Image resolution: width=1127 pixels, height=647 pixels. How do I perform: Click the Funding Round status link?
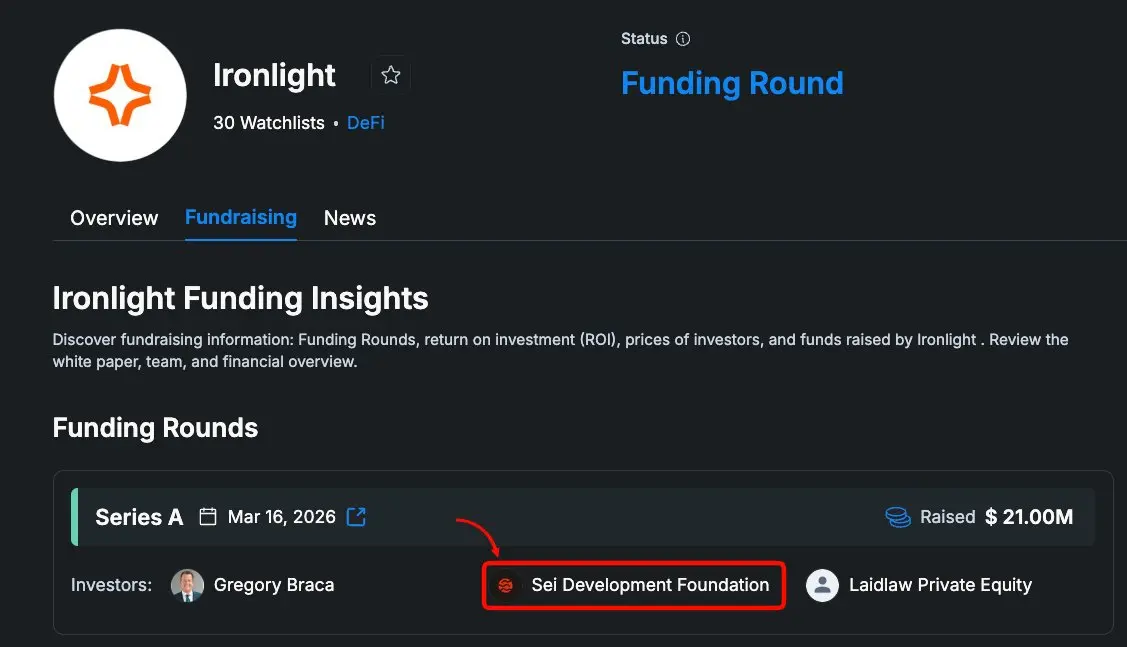click(x=732, y=83)
